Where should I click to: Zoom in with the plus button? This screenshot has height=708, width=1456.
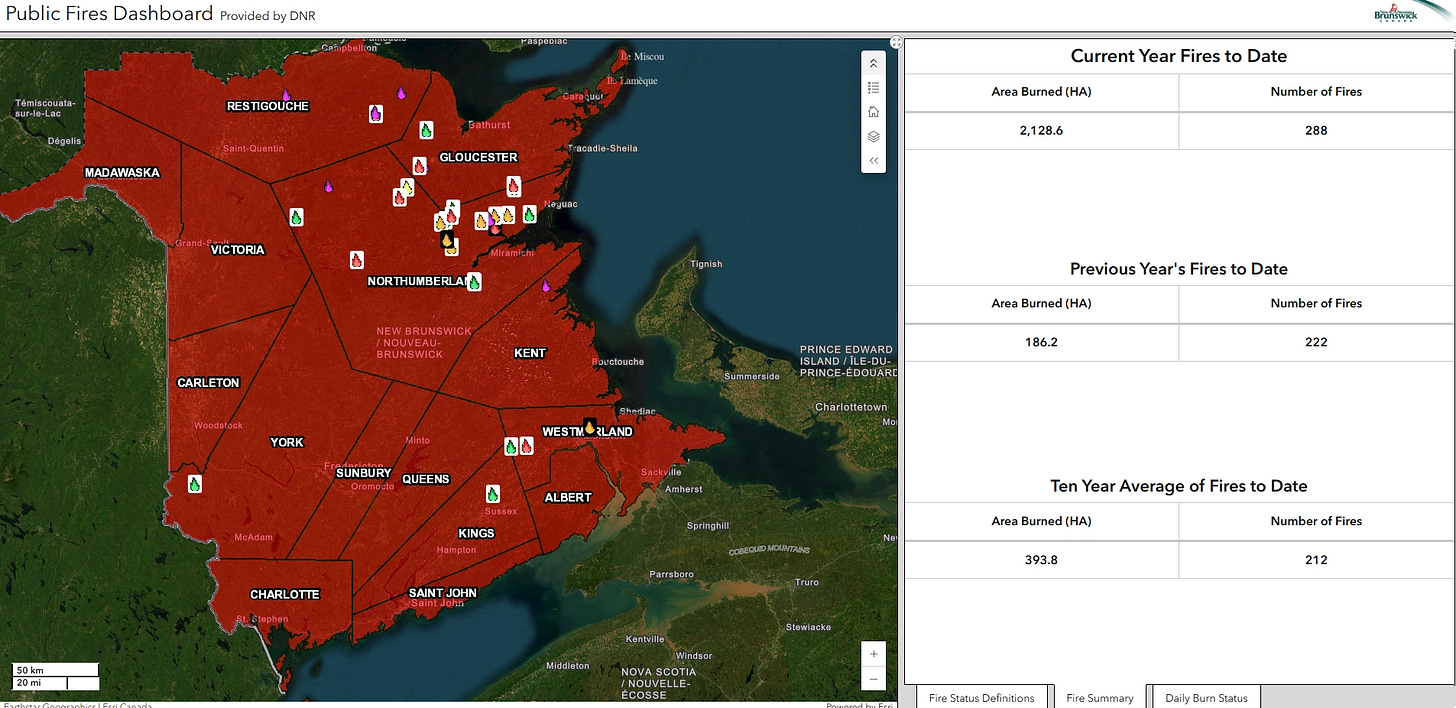point(873,654)
